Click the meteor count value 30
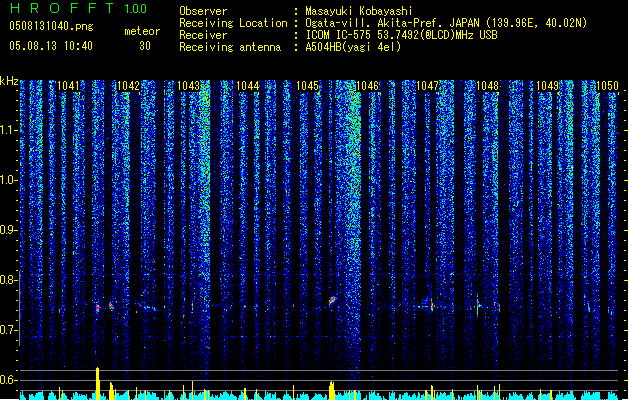Screen dimensions: 629x400 [x=145, y=46]
